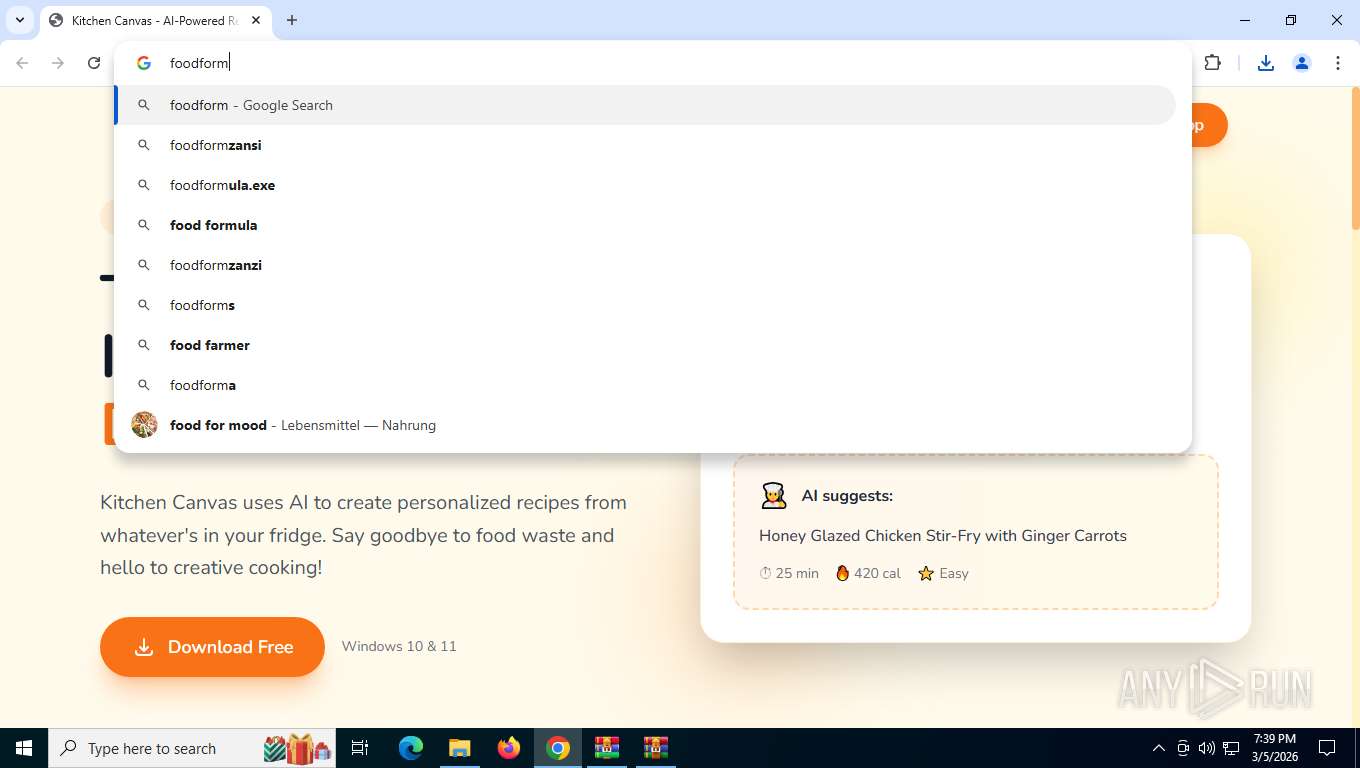
Task: Click the browser forward arrow
Action: tap(58, 63)
